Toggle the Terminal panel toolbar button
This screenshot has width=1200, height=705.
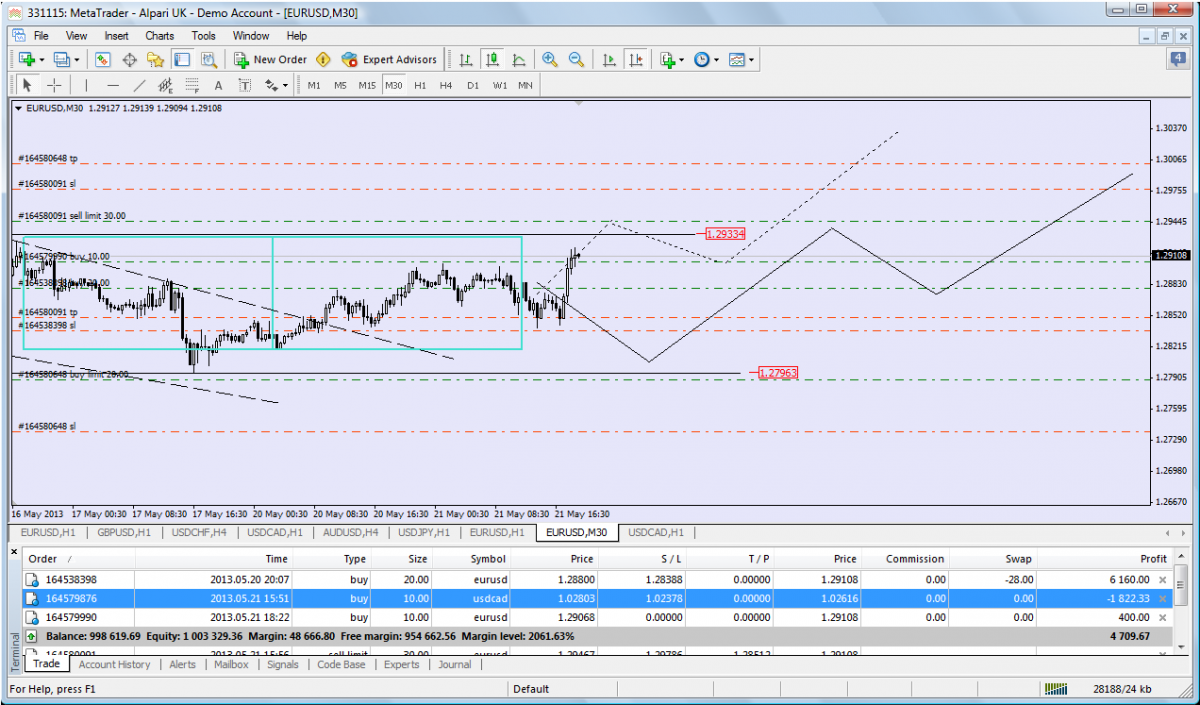click(x=181, y=60)
